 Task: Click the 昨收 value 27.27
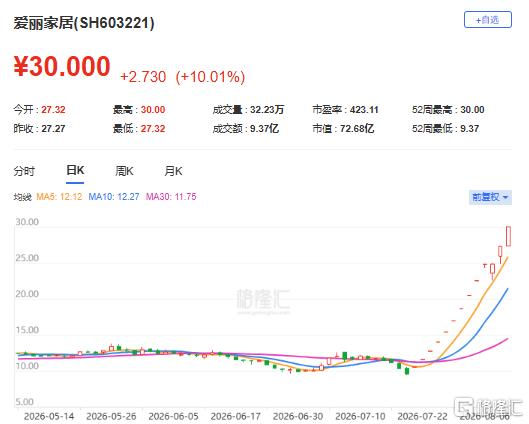click(53, 129)
